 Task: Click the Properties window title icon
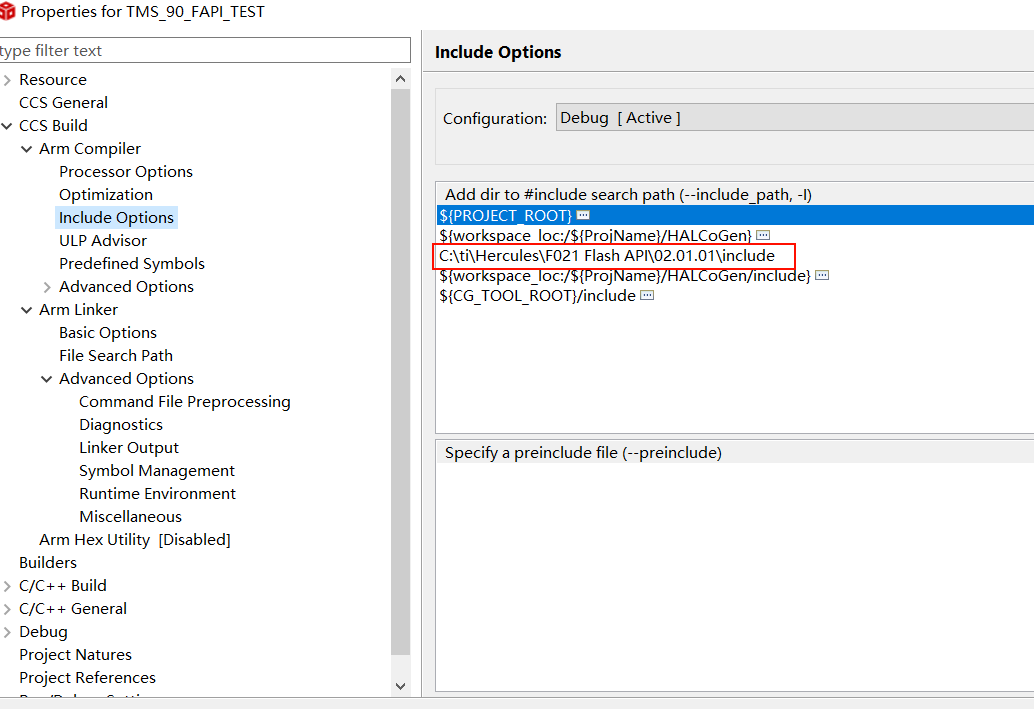8,12
